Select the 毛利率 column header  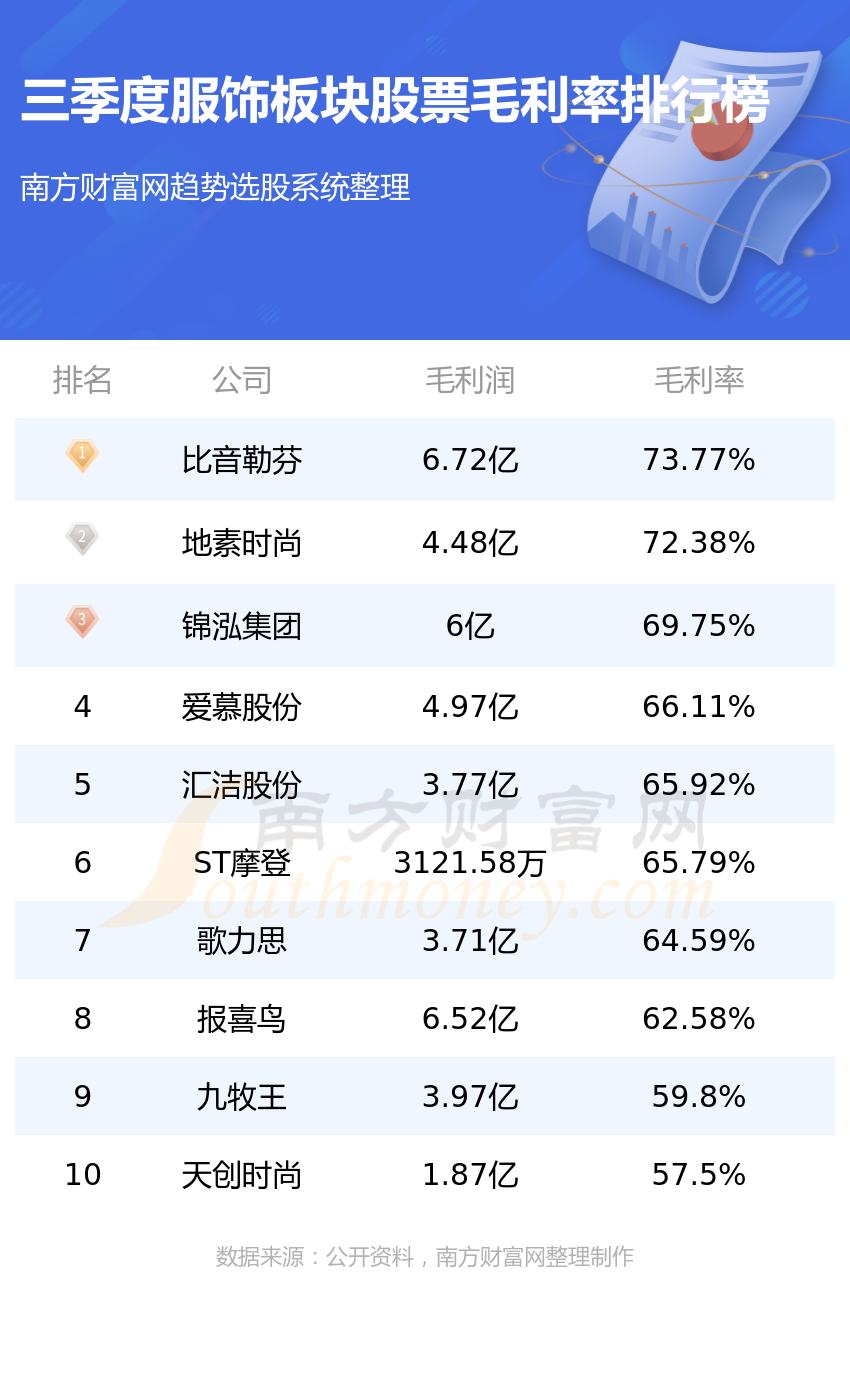coord(699,380)
